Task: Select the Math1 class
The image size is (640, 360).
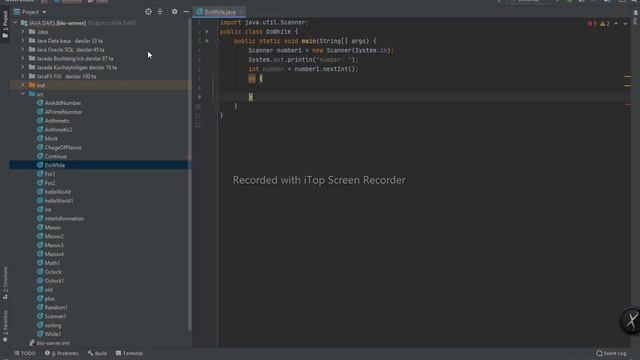Action: pos(52,263)
